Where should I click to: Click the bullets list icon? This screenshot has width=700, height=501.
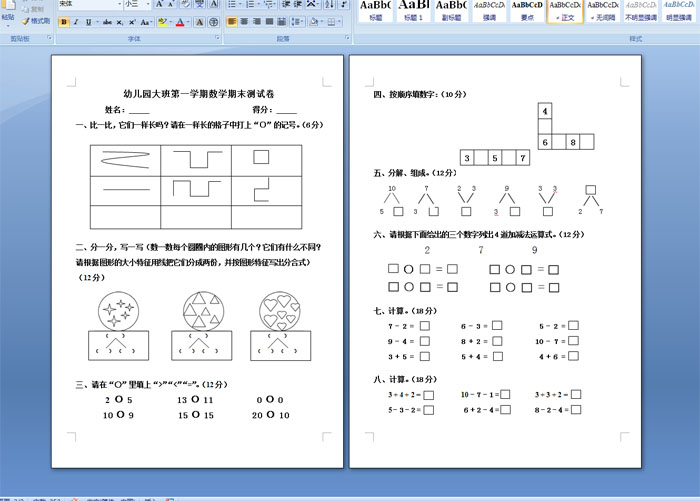234,4
